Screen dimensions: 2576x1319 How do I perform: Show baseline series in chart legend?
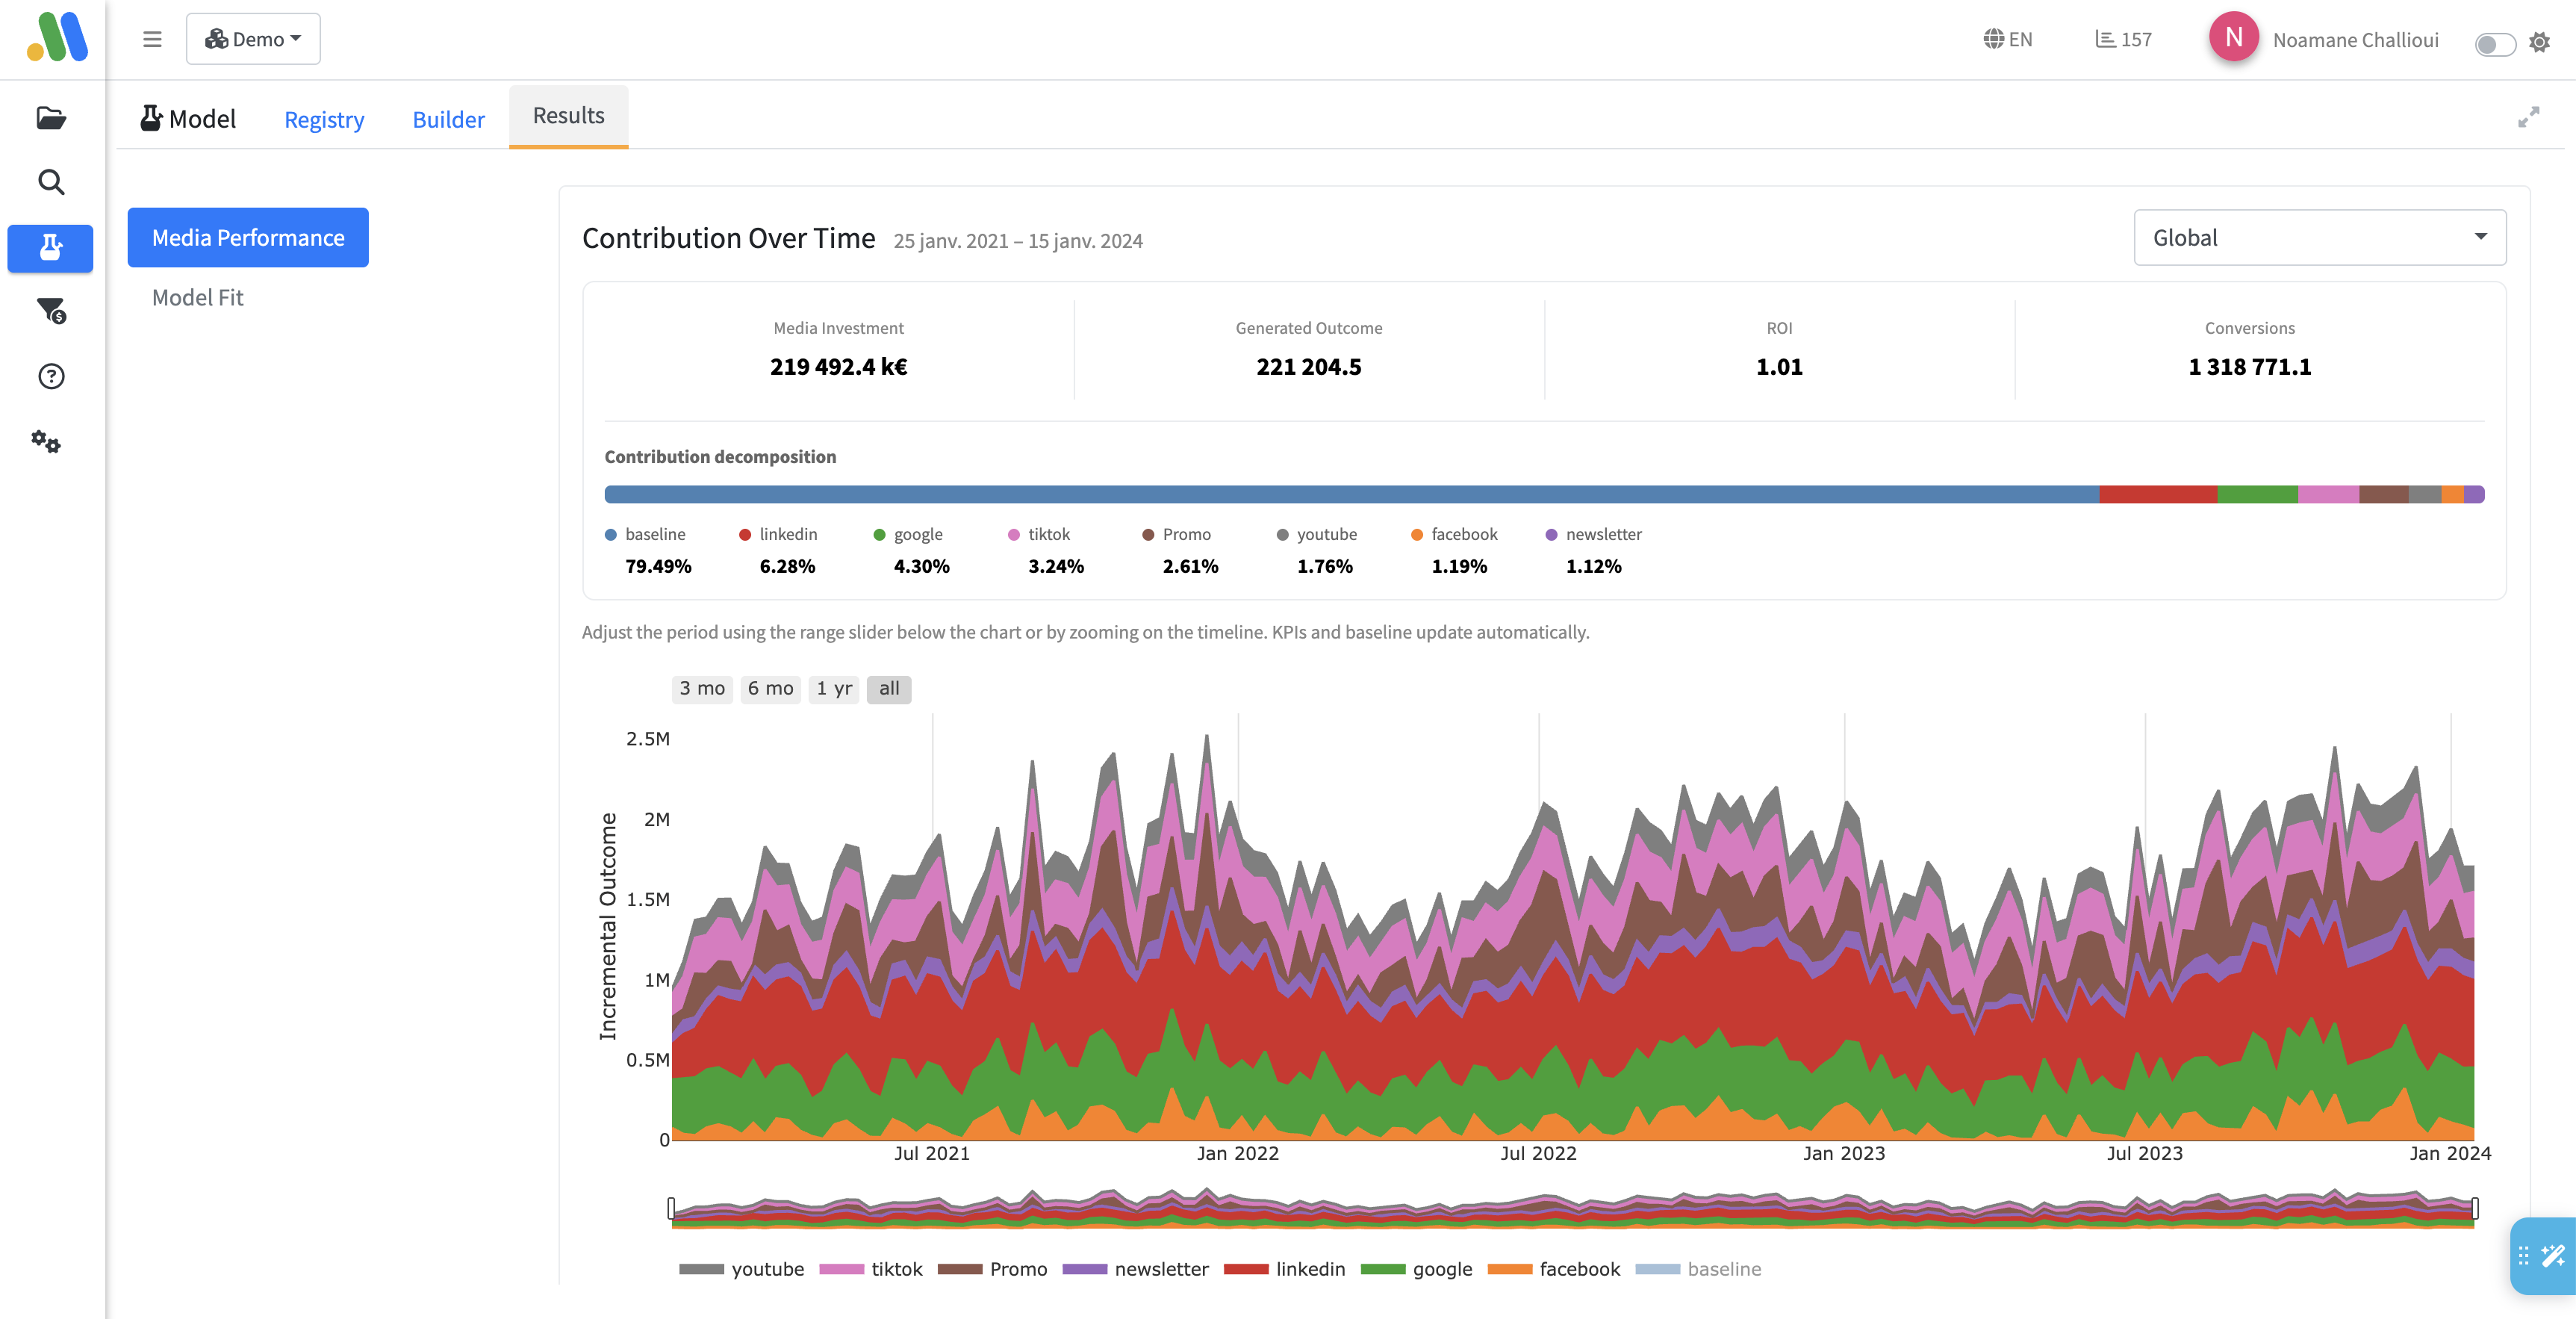[x=1698, y=1268]
